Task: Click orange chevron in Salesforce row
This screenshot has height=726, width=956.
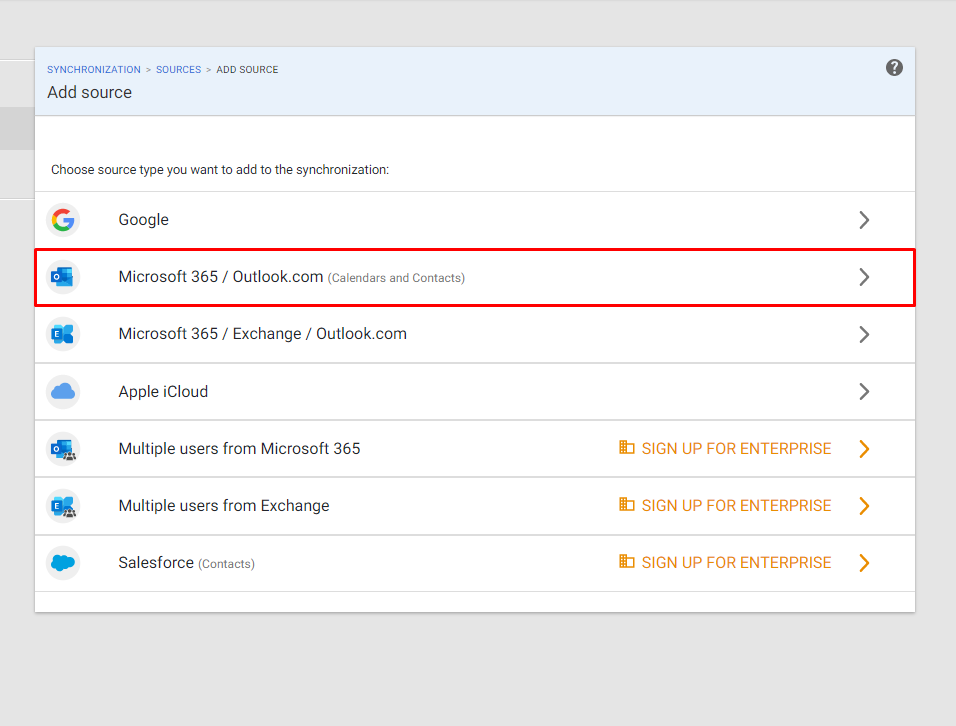Action: [864, 563]
